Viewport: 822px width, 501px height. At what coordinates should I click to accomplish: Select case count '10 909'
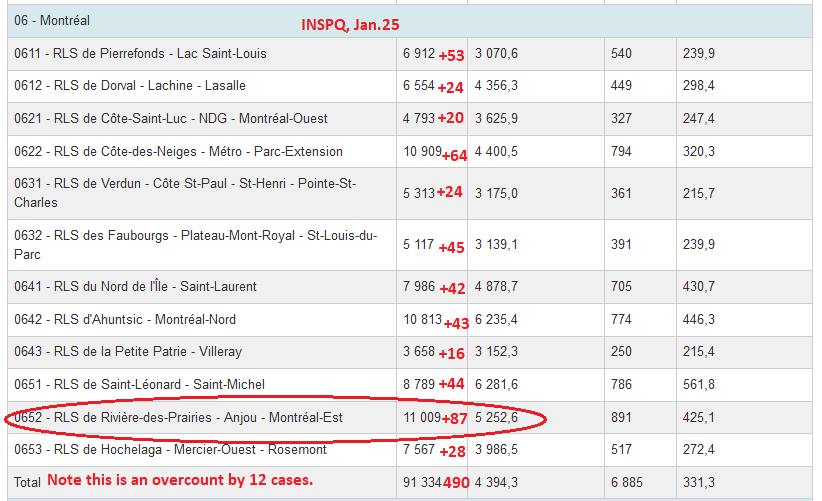point(423,151)
